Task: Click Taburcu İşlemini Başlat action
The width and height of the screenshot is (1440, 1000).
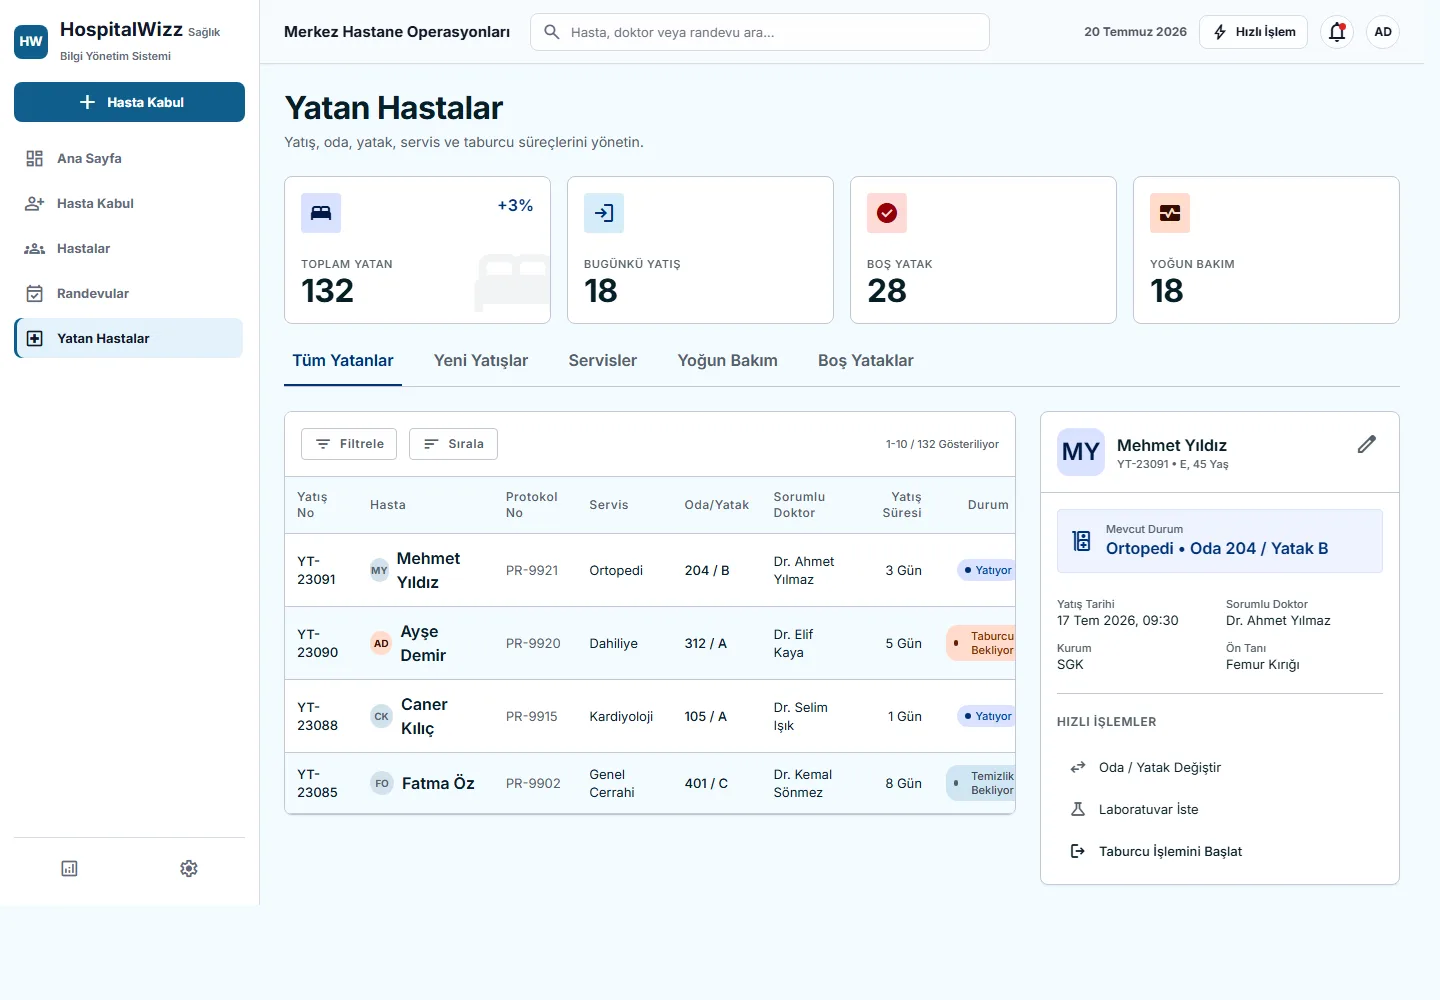Action: (1220, 851)
